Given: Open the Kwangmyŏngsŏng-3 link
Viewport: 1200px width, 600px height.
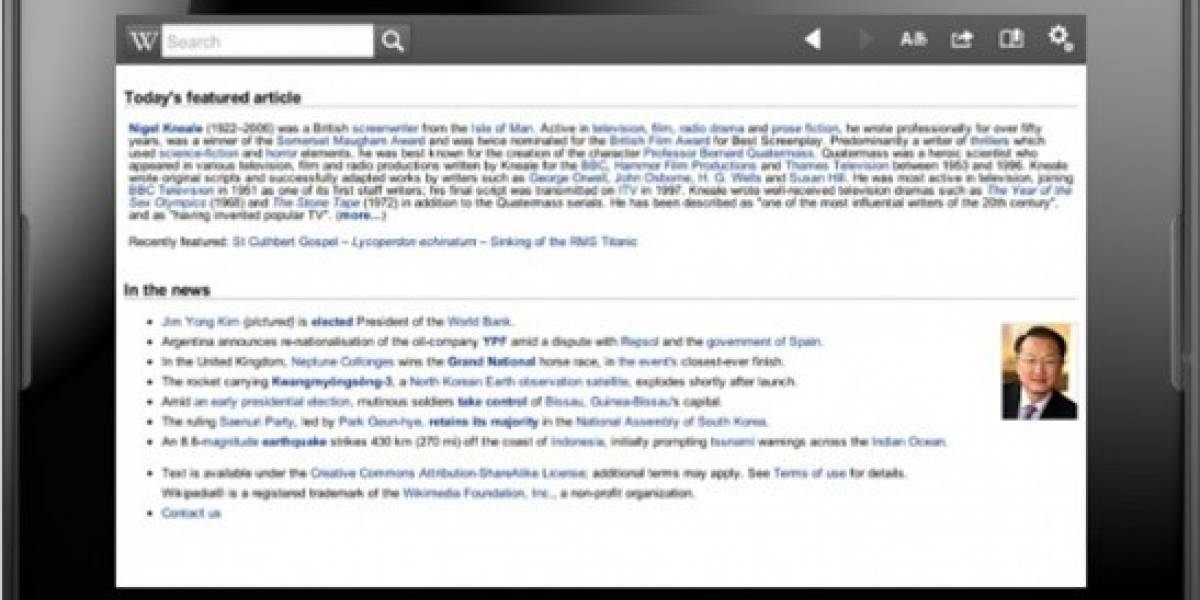Looking at the screenshot, I should (333, 382).
